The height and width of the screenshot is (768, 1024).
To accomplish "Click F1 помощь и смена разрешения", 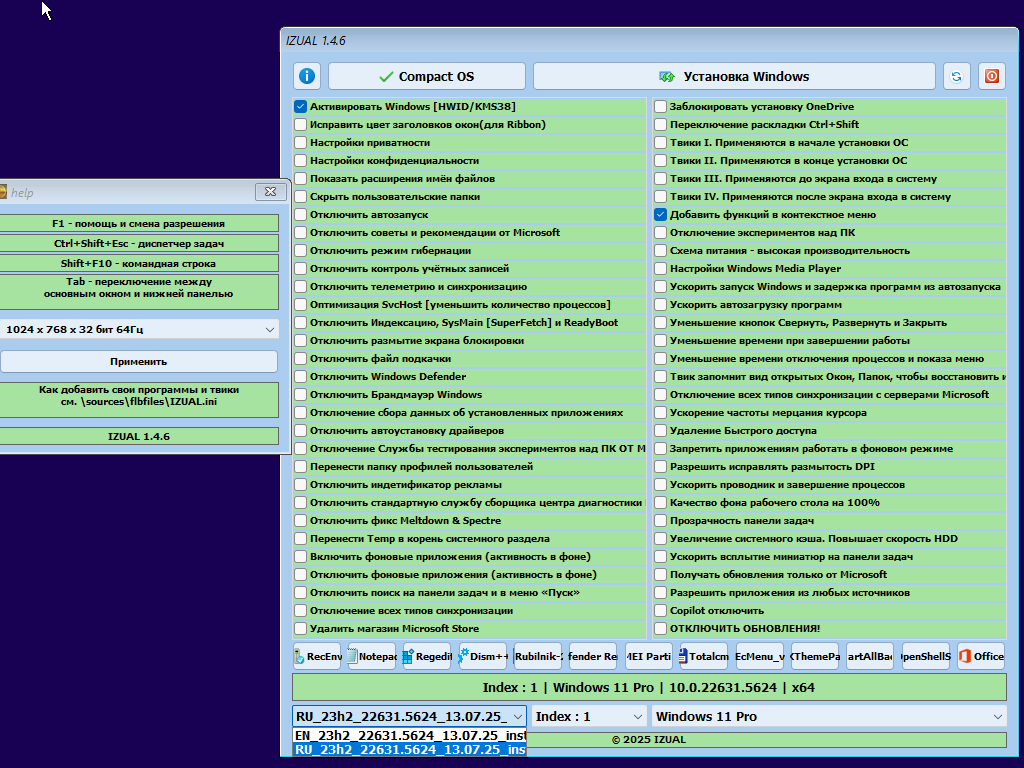I will [138, 223].
